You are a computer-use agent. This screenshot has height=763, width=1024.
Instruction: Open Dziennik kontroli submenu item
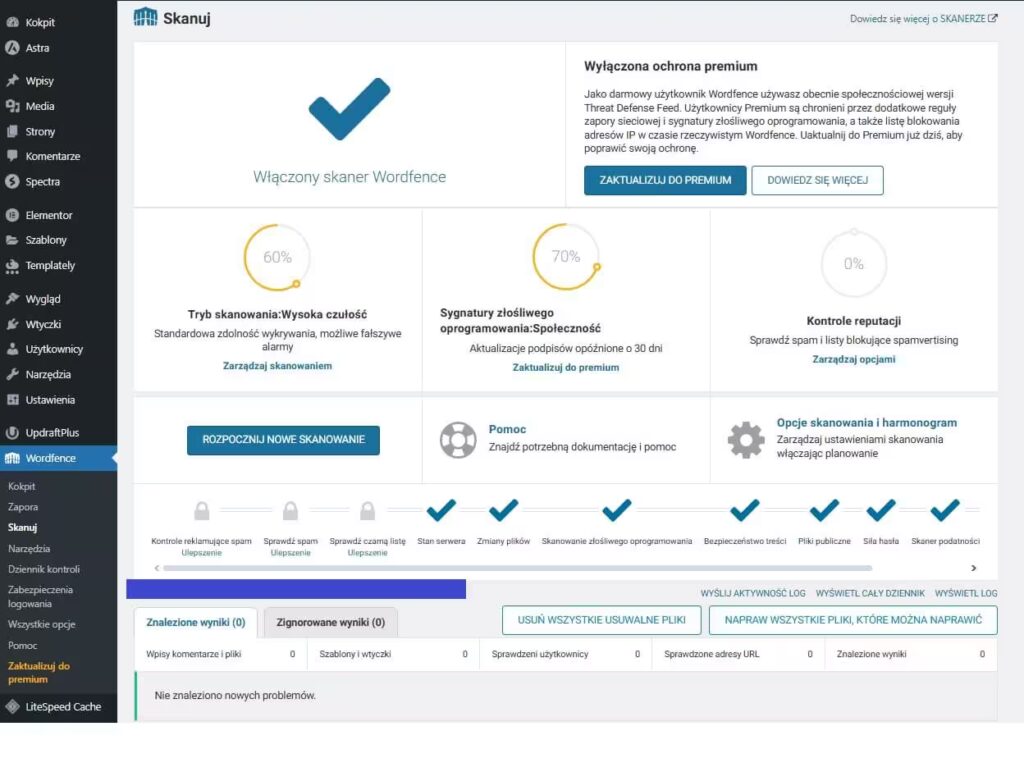(44, 569)
